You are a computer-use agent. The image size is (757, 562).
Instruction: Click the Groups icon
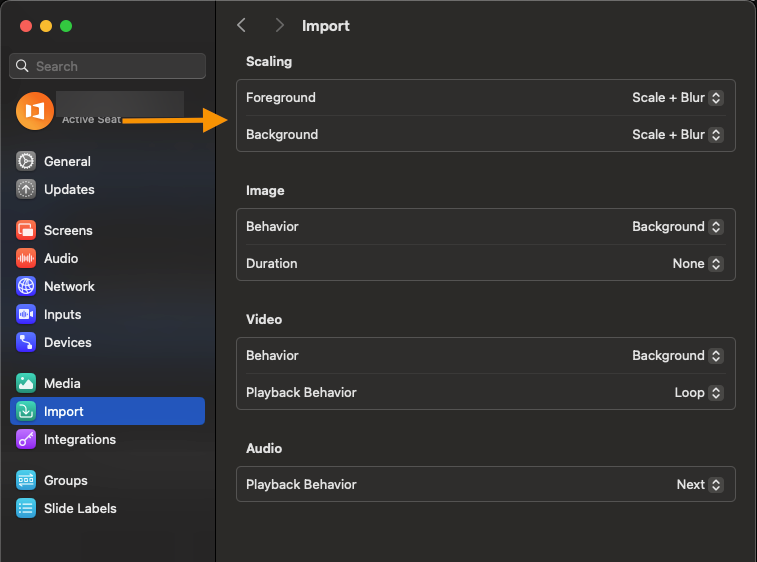click(26, 480)
